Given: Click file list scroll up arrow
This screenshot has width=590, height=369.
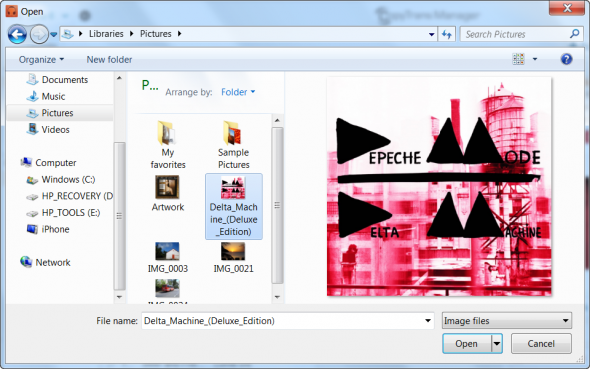Looking at the screenshot, I should tap(277, 120).
